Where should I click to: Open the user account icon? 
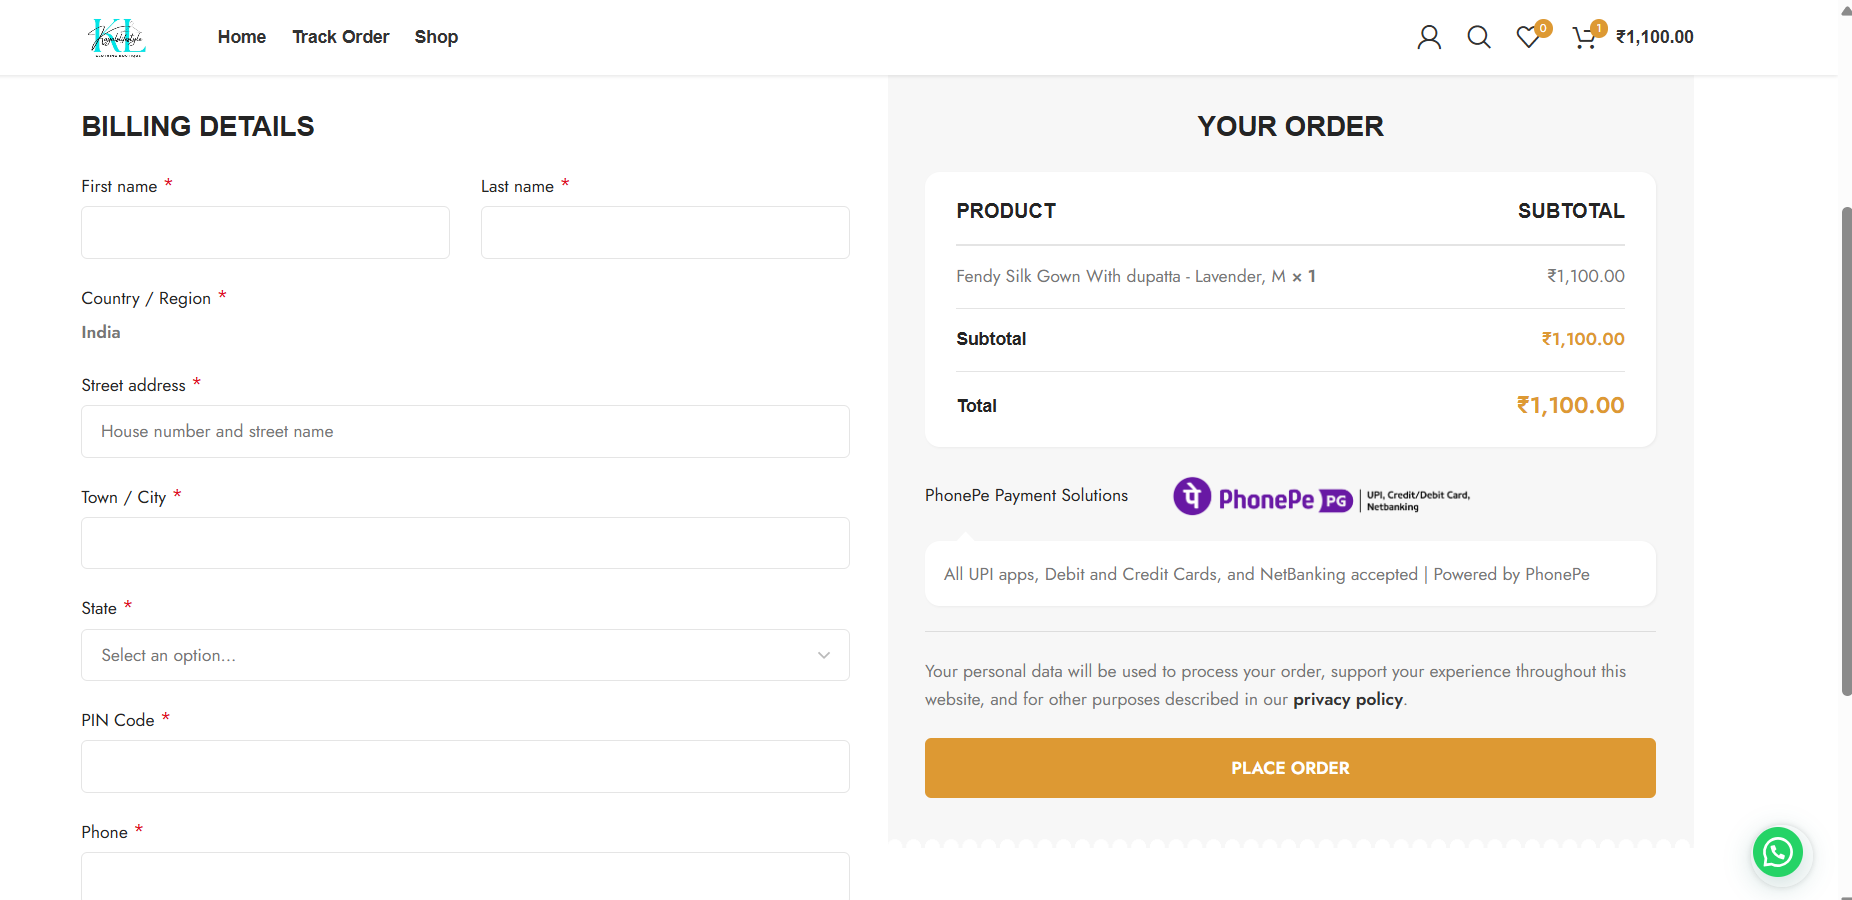click(x=1429, y=38)
